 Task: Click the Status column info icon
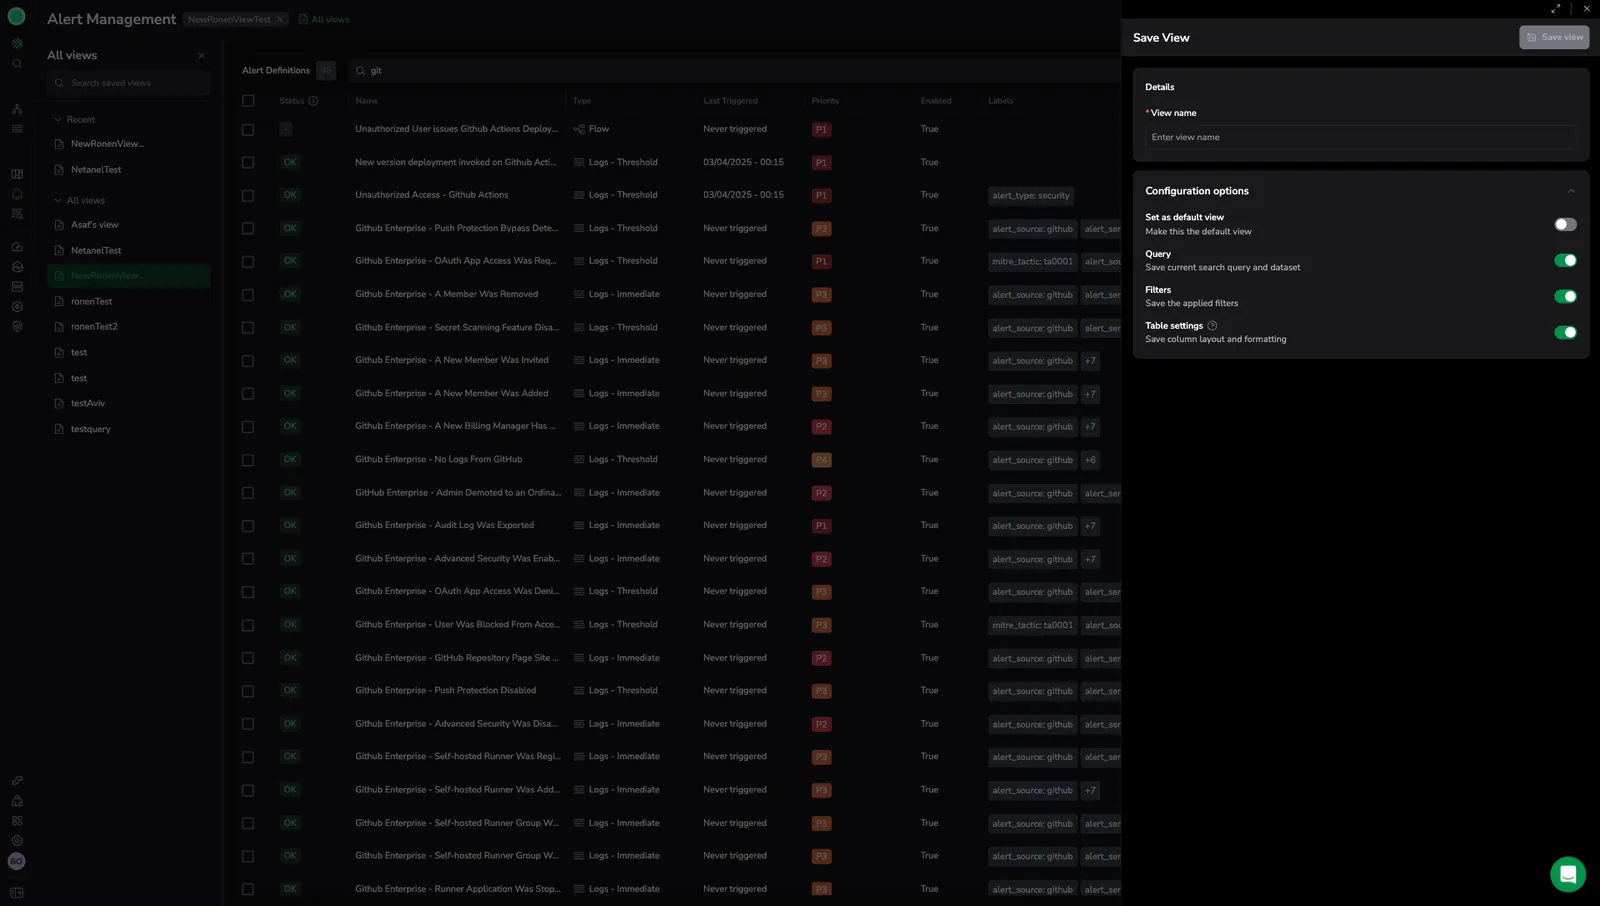[x=313, y=101]
